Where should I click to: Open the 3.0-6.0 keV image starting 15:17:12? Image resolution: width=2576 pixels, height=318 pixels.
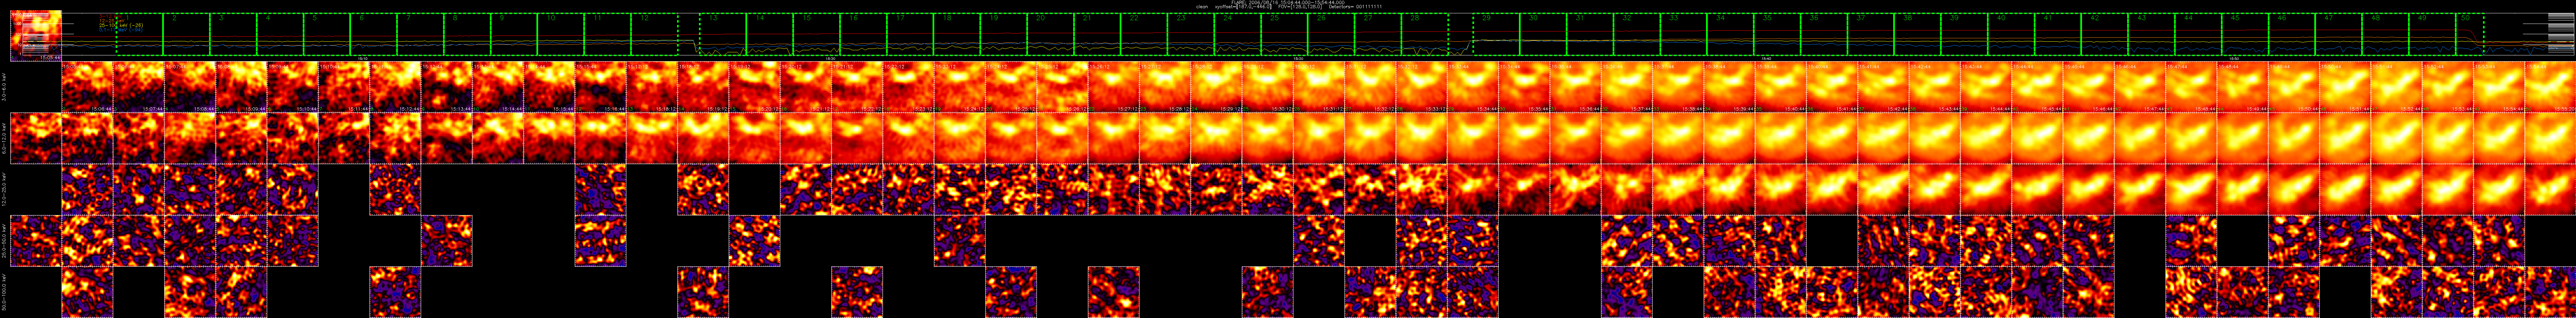point(652,87)
